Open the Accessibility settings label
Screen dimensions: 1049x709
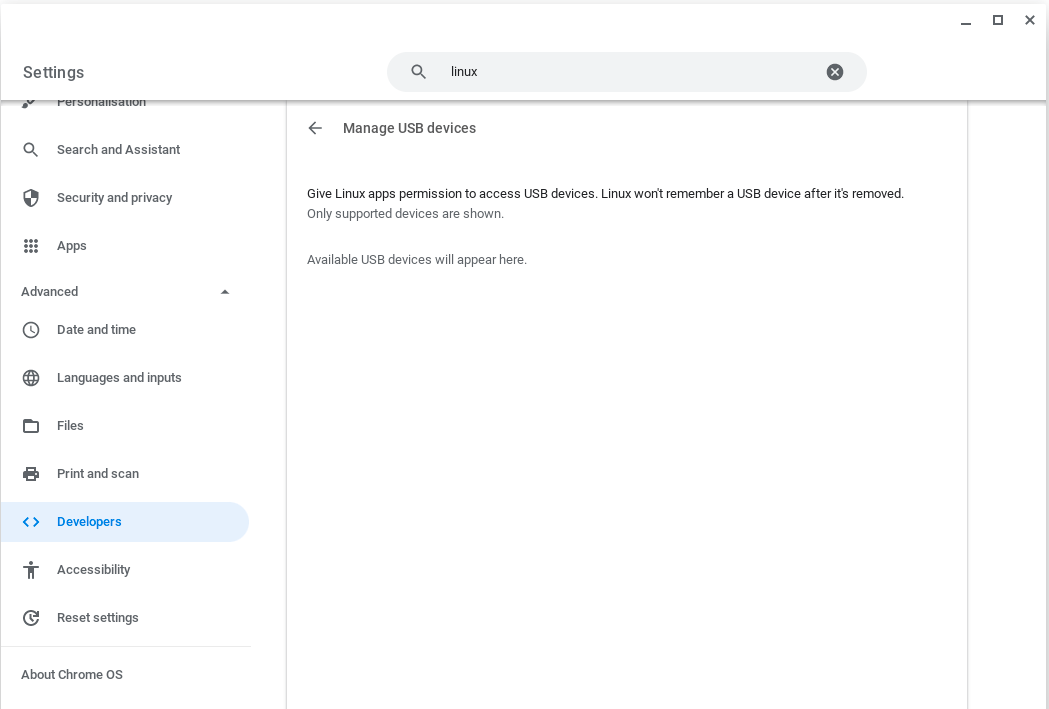click(93, 570)
